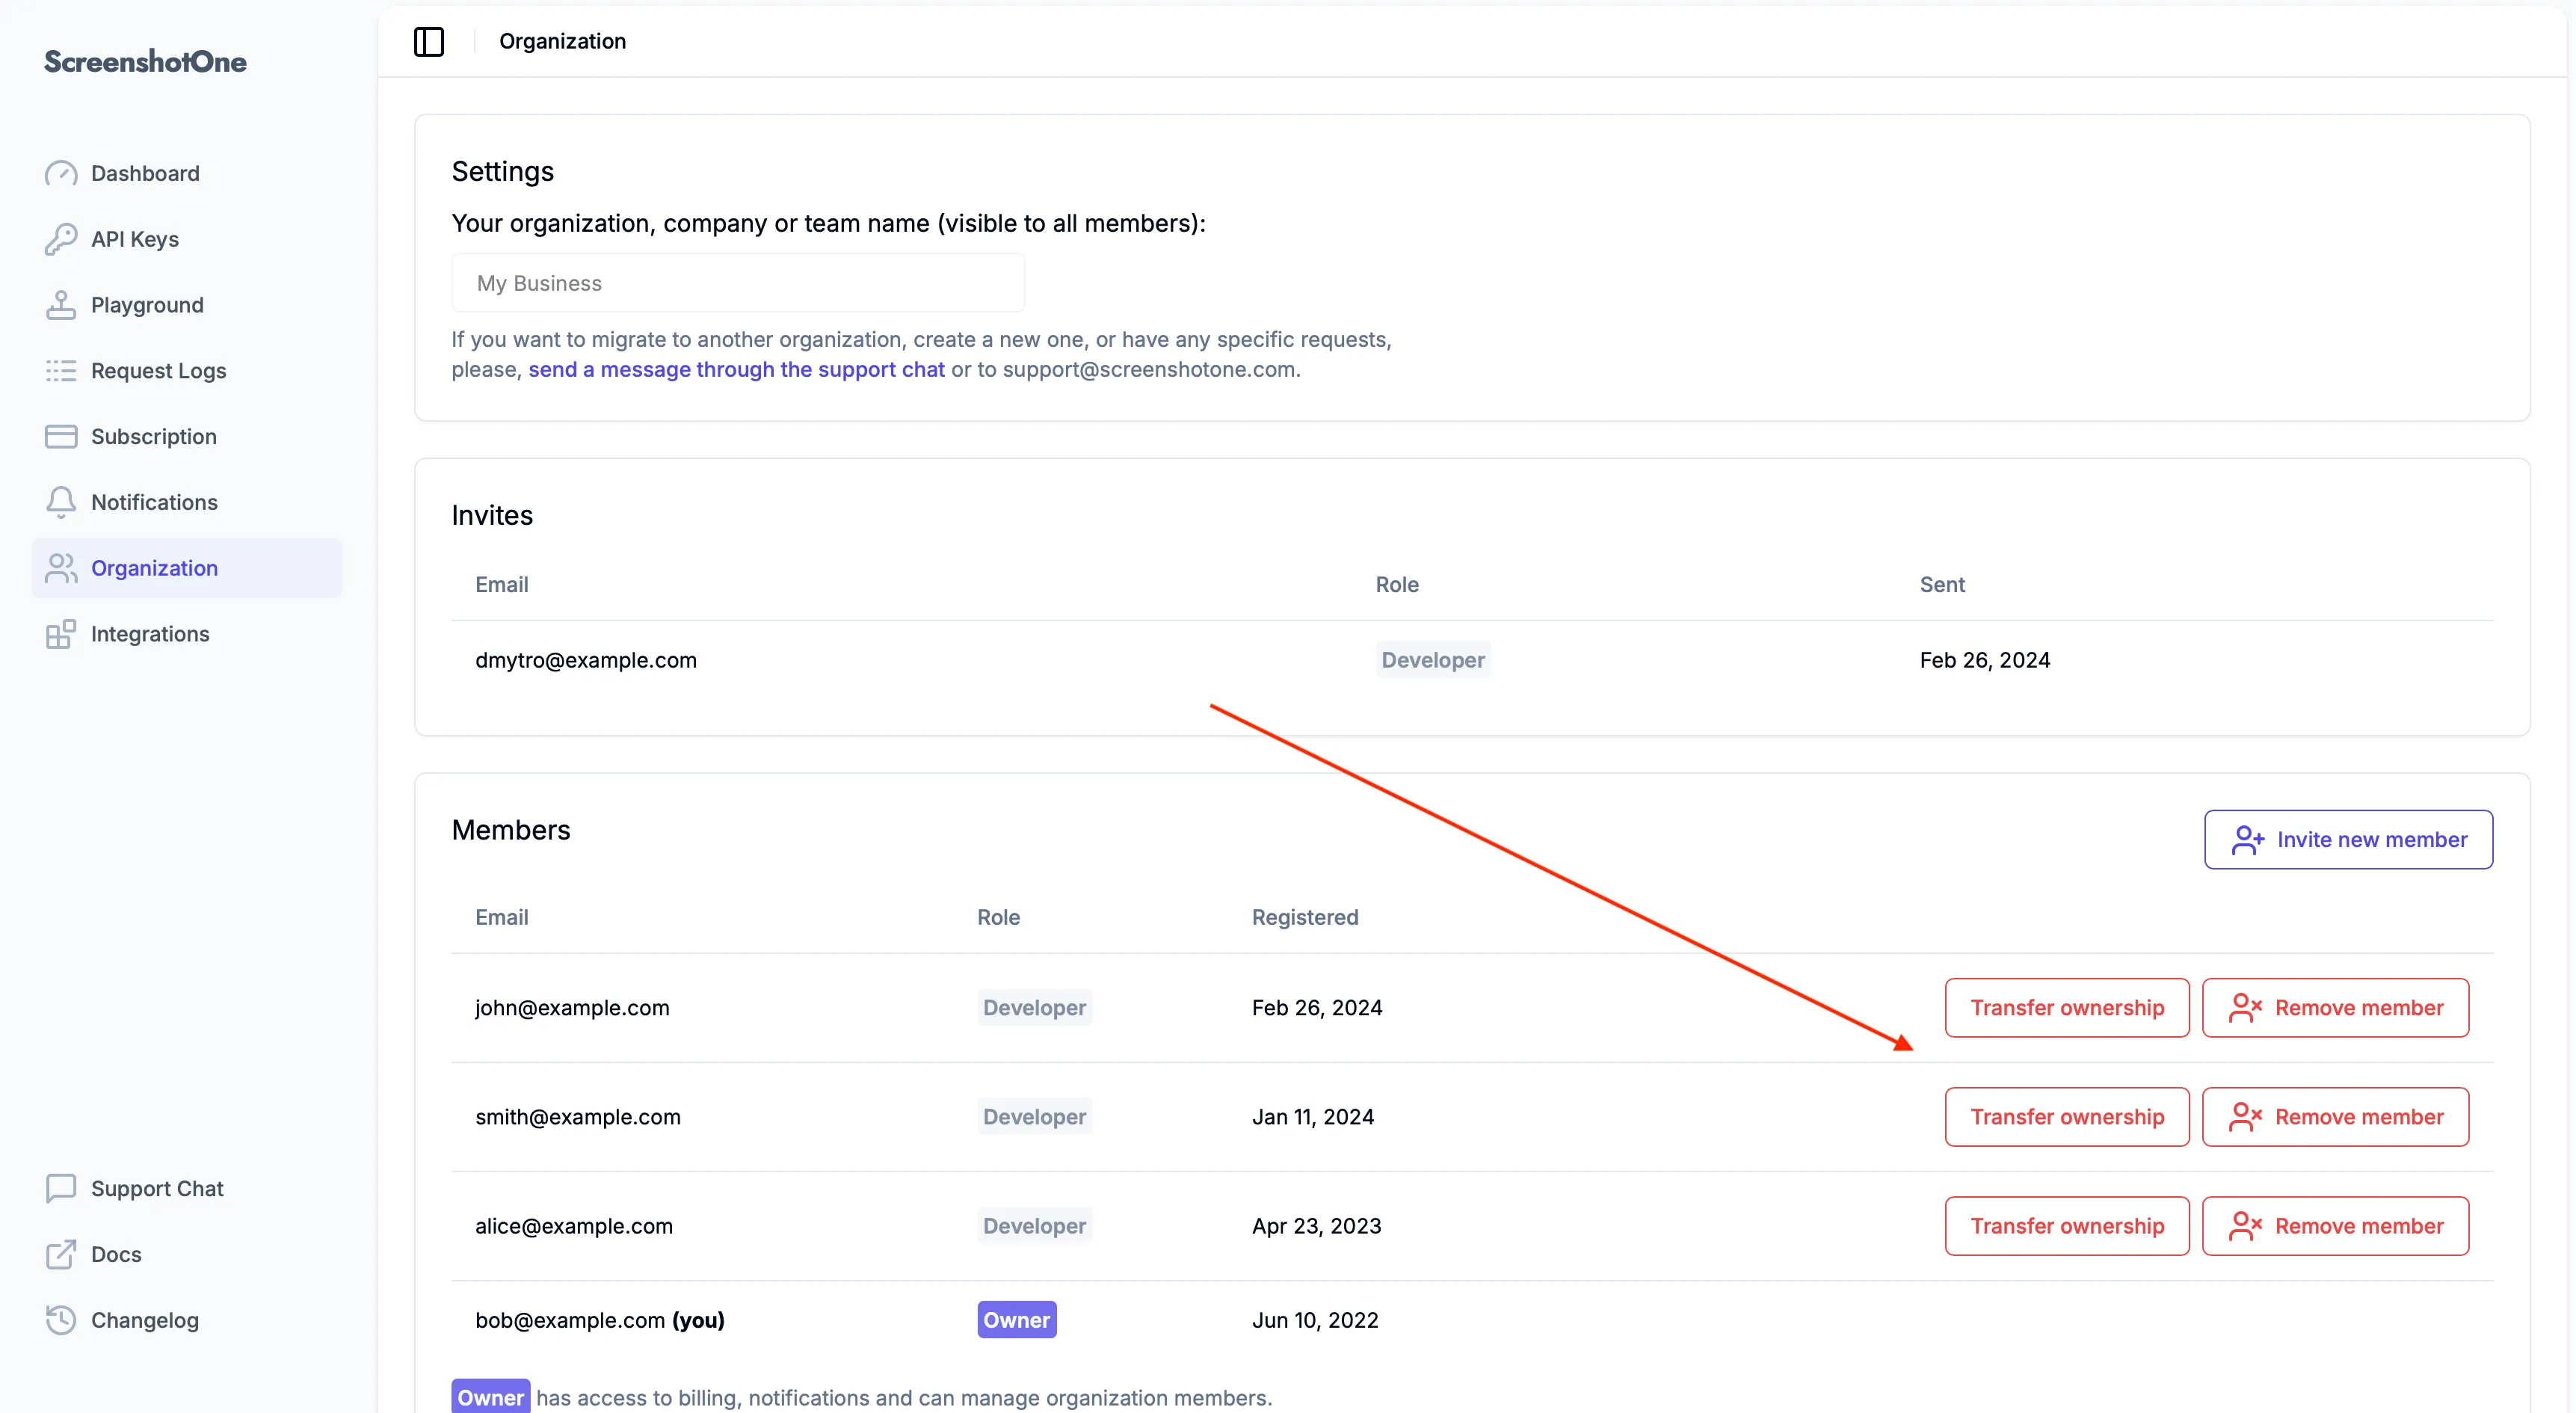The height and width of the screenshot is (1413, 2576).
Task: View Request Logs via its list icon
Action: click(x=62, y=370)
